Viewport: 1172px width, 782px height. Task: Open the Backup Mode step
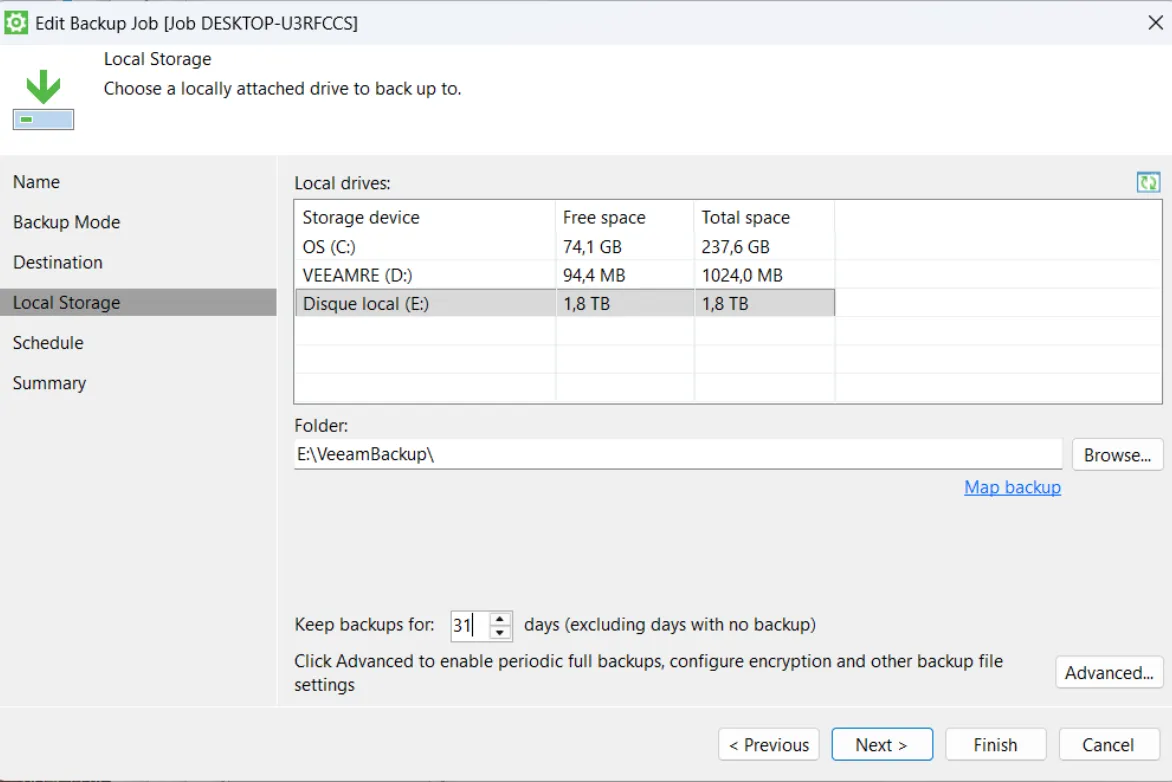[x=66, y=222]
